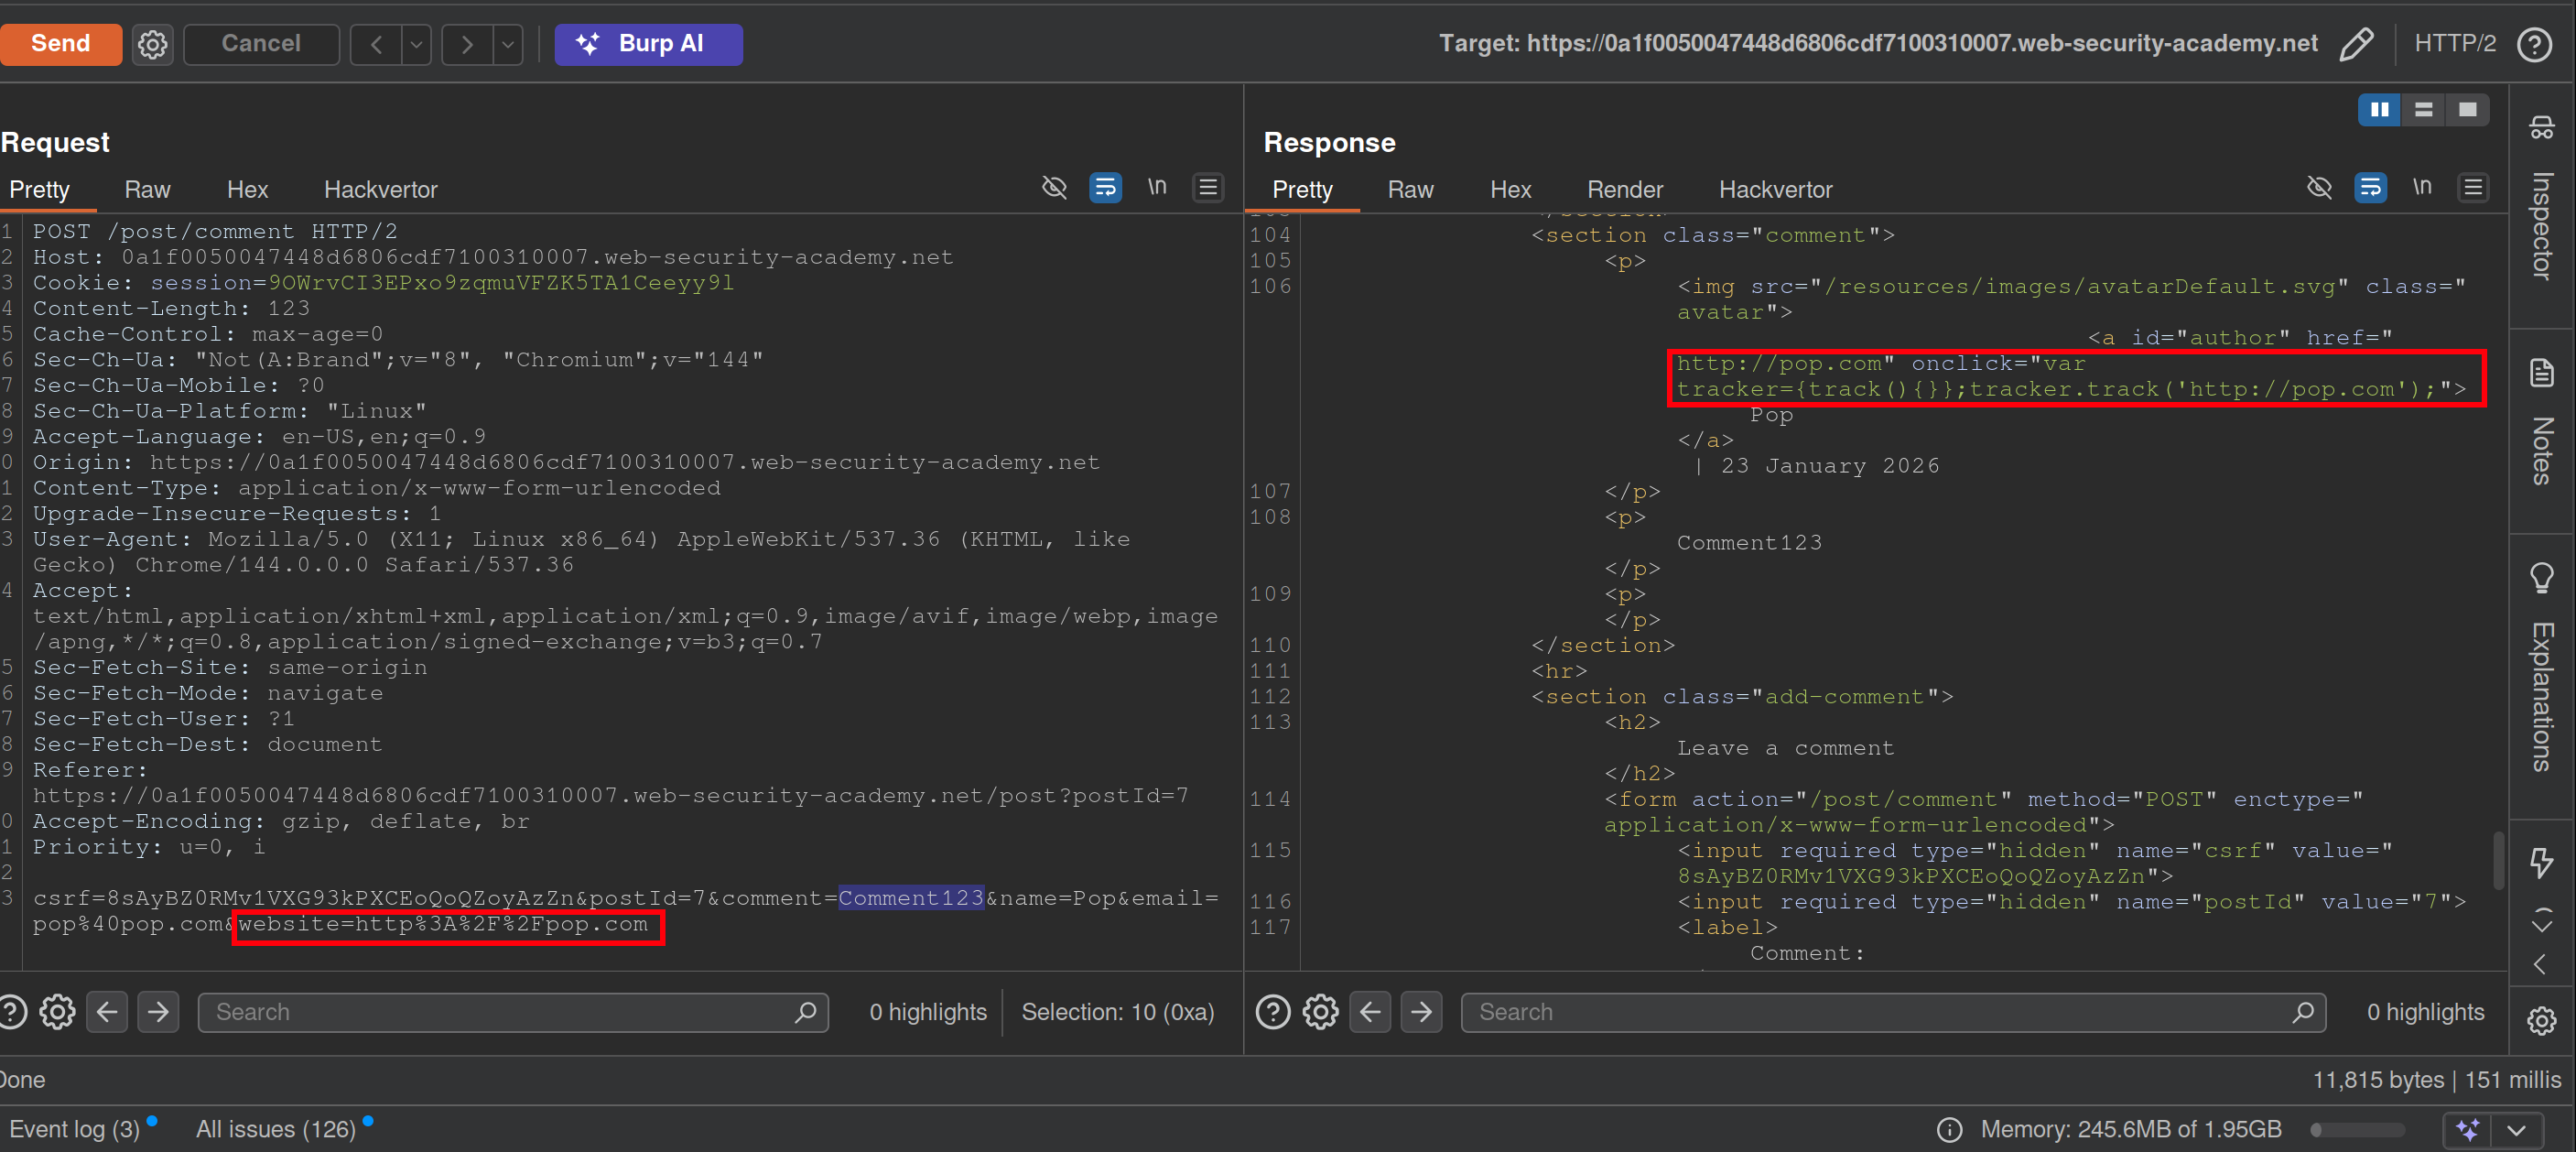Select the side-by-side layout icon
The height and width of the screenshot is (1152, 2576).
(2379, 110)
